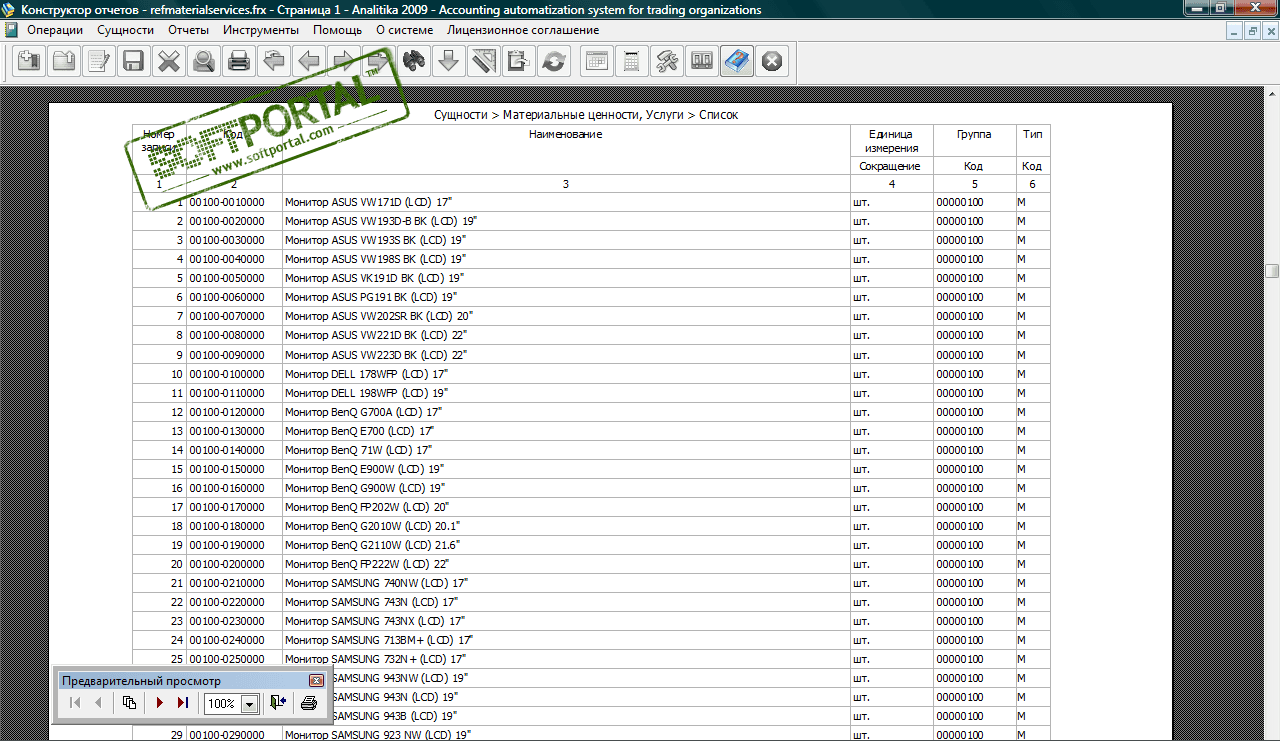This screenshot has width=1280, height=741.
Task: Go to next page in preview toolbar
Action: [x=160, y=703]
